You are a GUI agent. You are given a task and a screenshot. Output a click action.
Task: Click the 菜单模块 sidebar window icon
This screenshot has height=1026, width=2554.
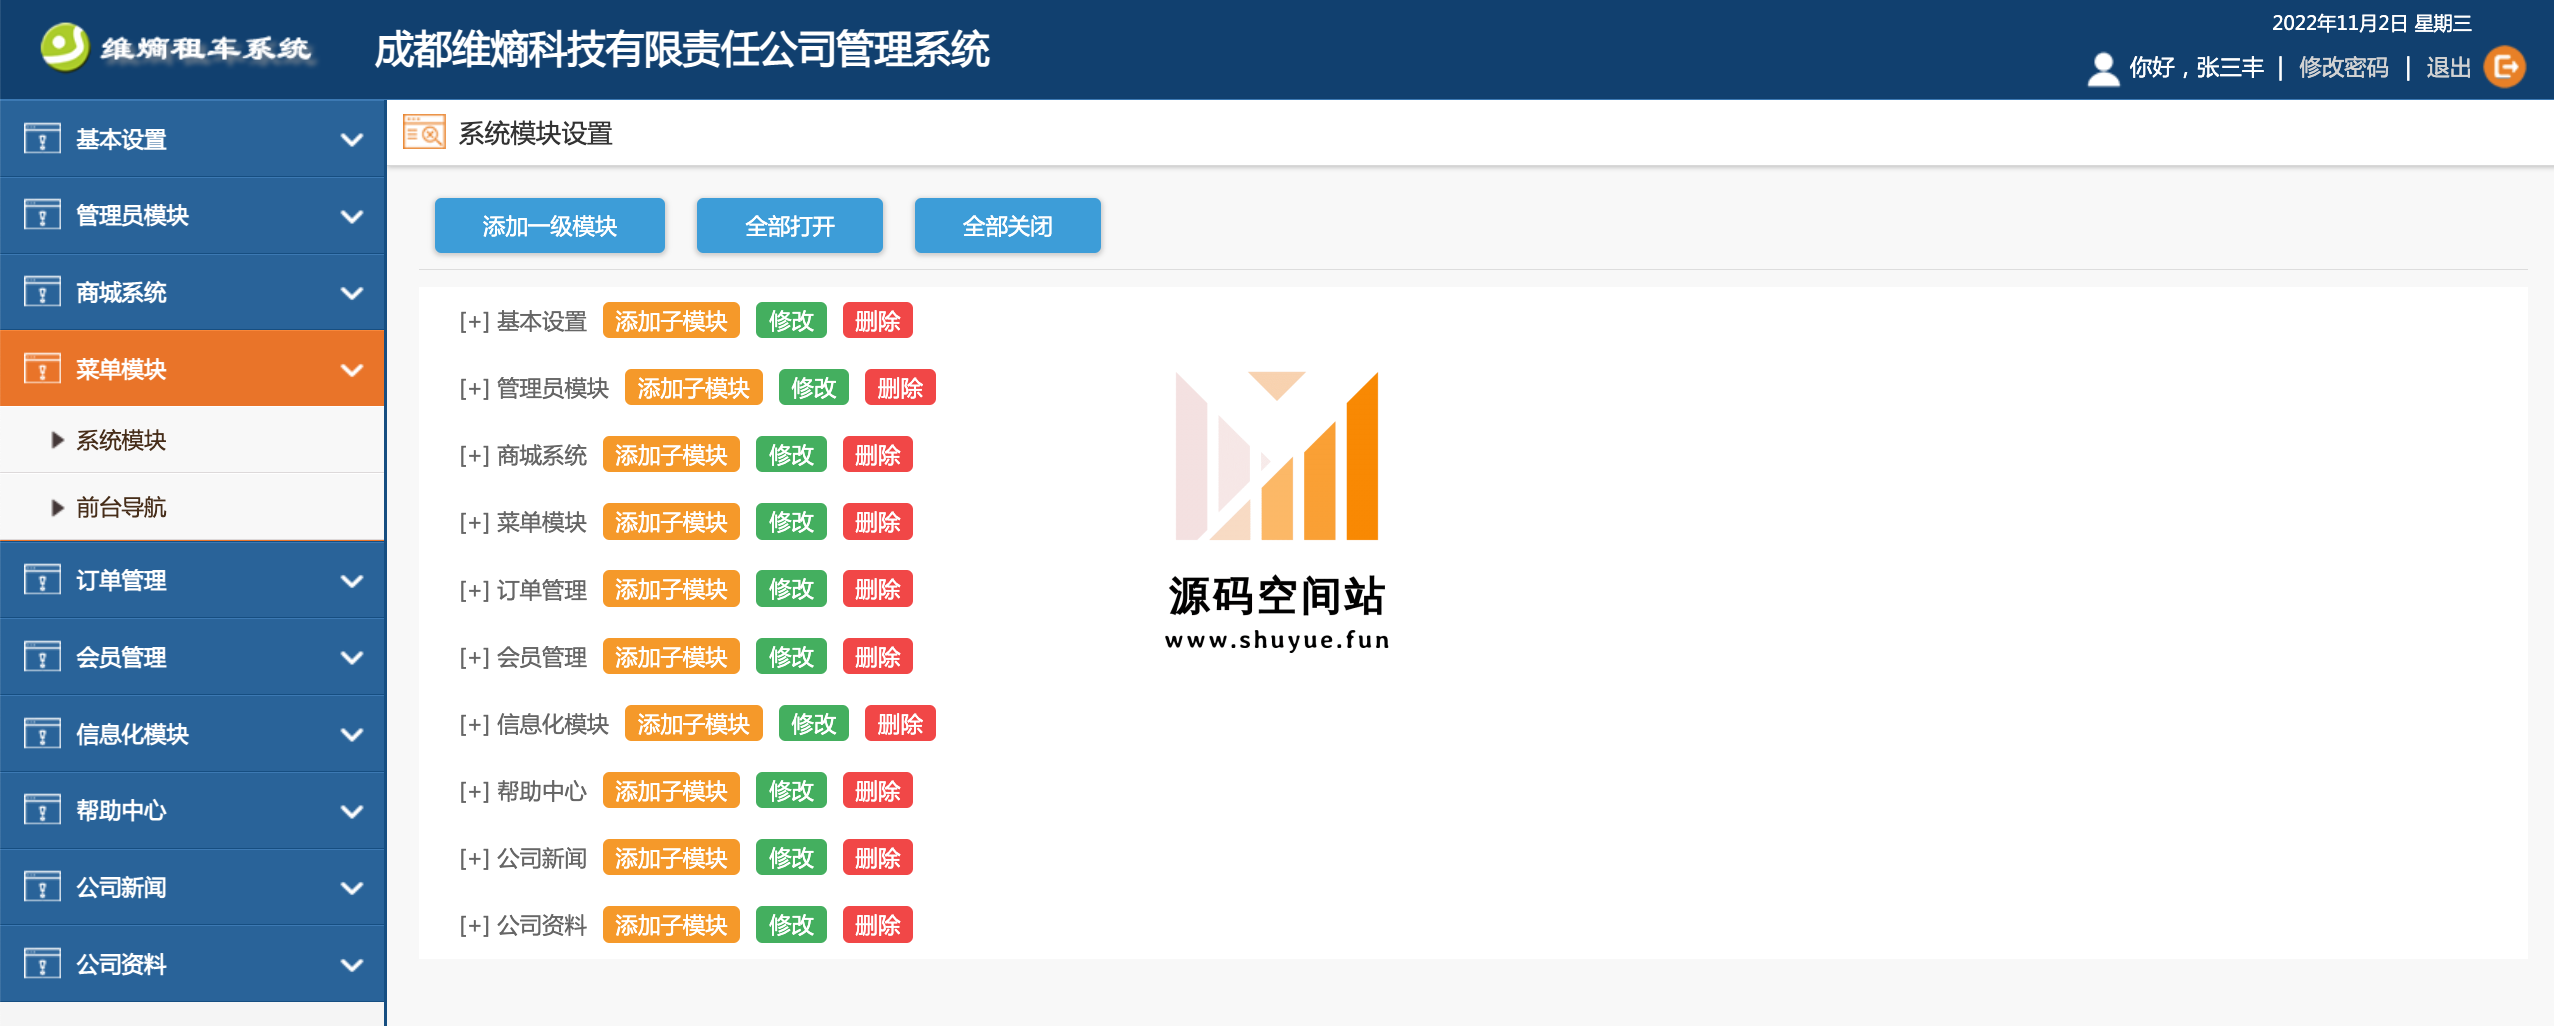(42, 369)
